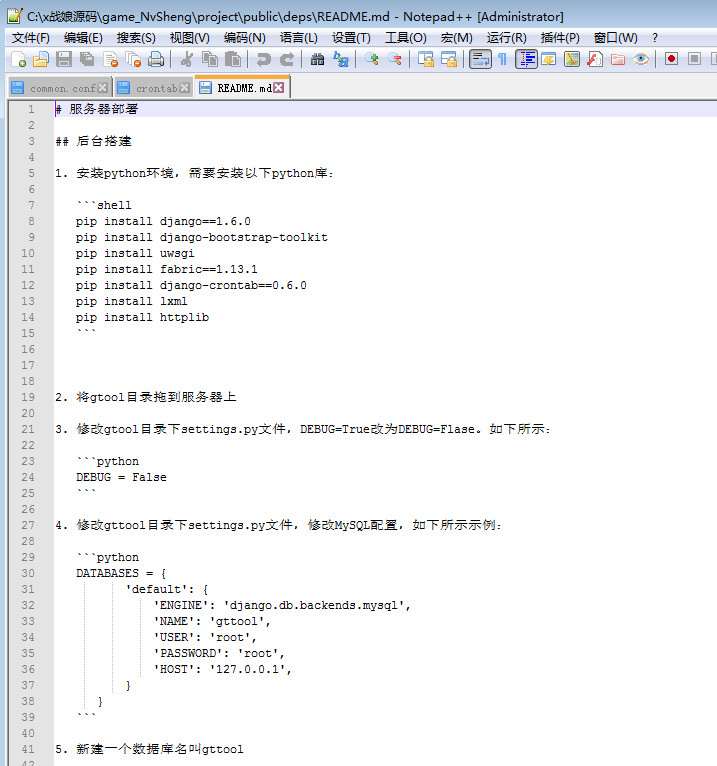
Task: Print the document with the printer icon
Action: pyautogui.click(x=156, y=60)
